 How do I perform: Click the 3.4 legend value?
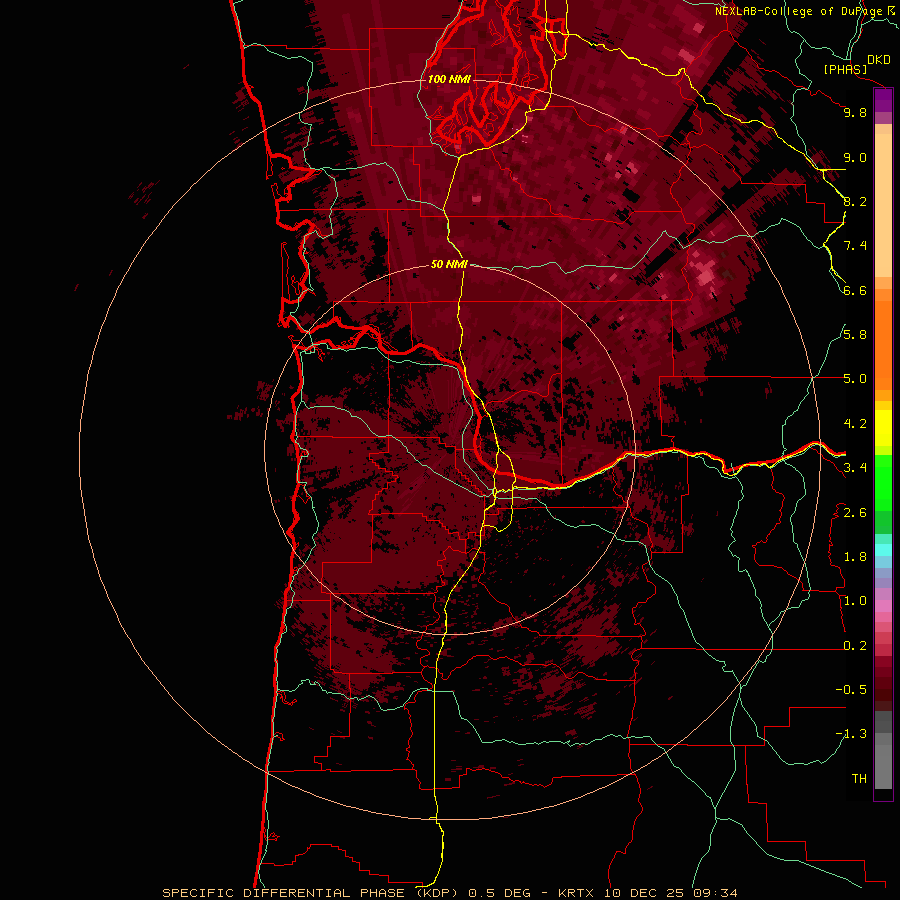point(855,468)
